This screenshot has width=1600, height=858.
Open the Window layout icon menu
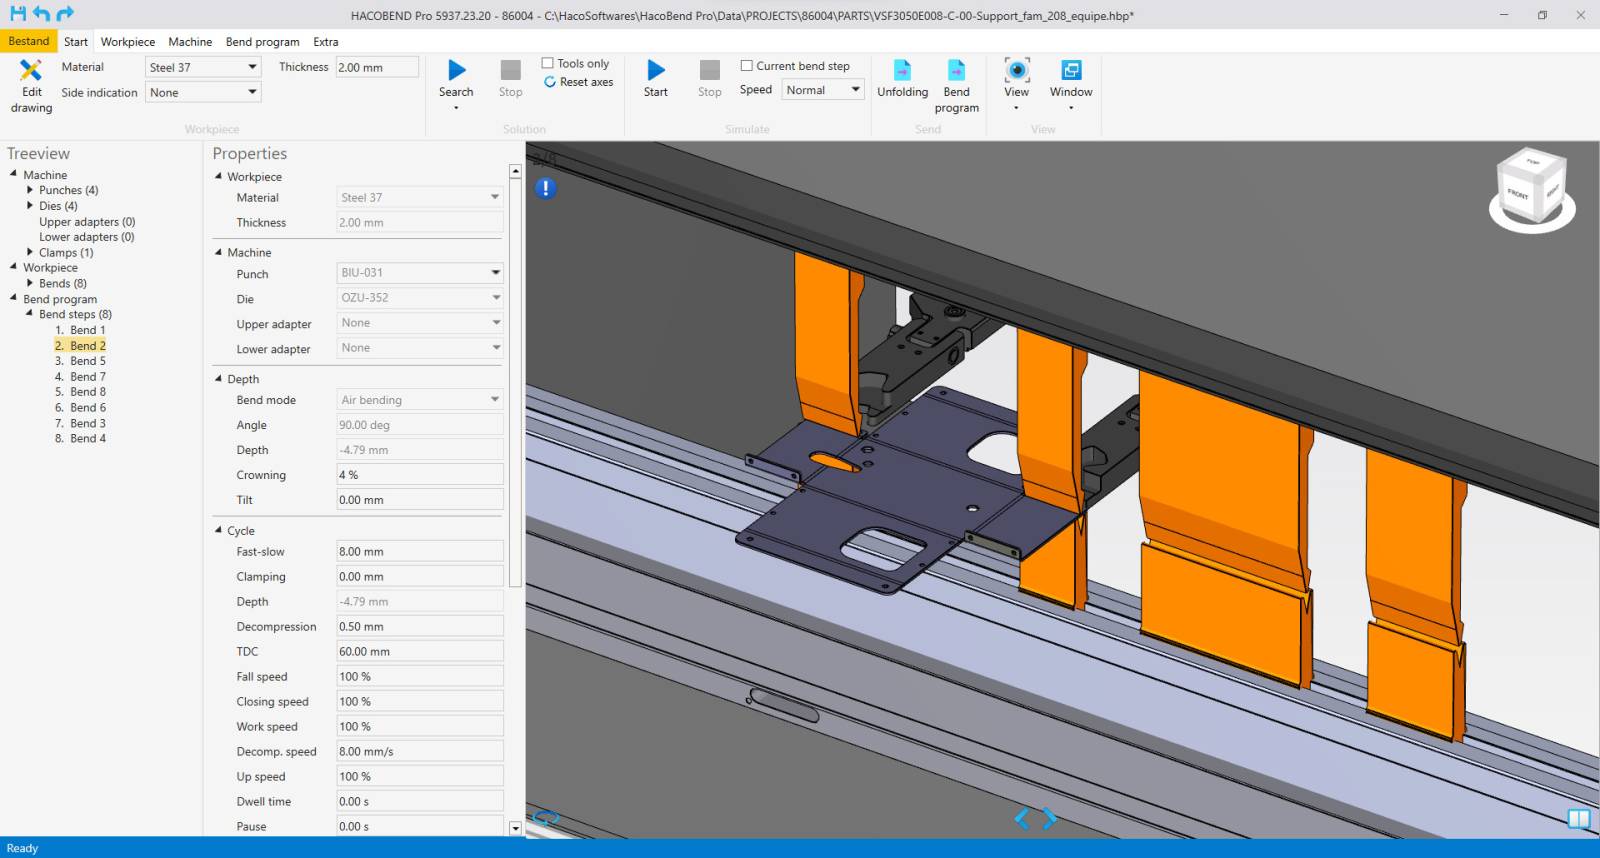pos(1070,71)
